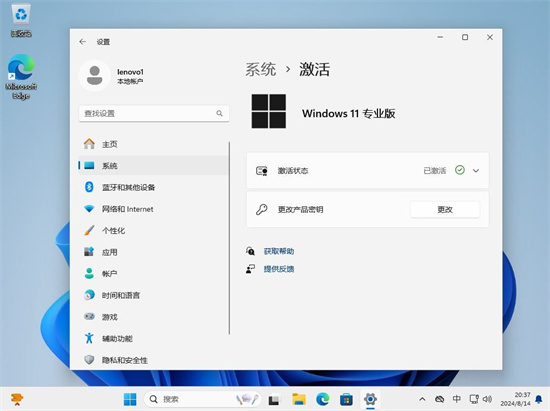The height and width of the screenshot is (411, 550).
Task: Click the person icon beside 帐户
Action: (x=89, y=274)
